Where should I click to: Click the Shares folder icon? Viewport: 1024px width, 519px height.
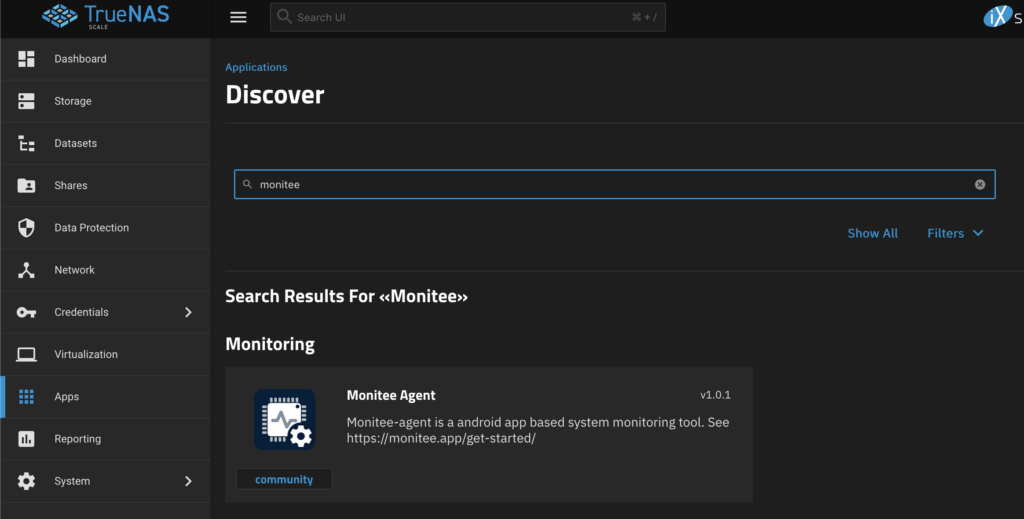pos(27,186)
